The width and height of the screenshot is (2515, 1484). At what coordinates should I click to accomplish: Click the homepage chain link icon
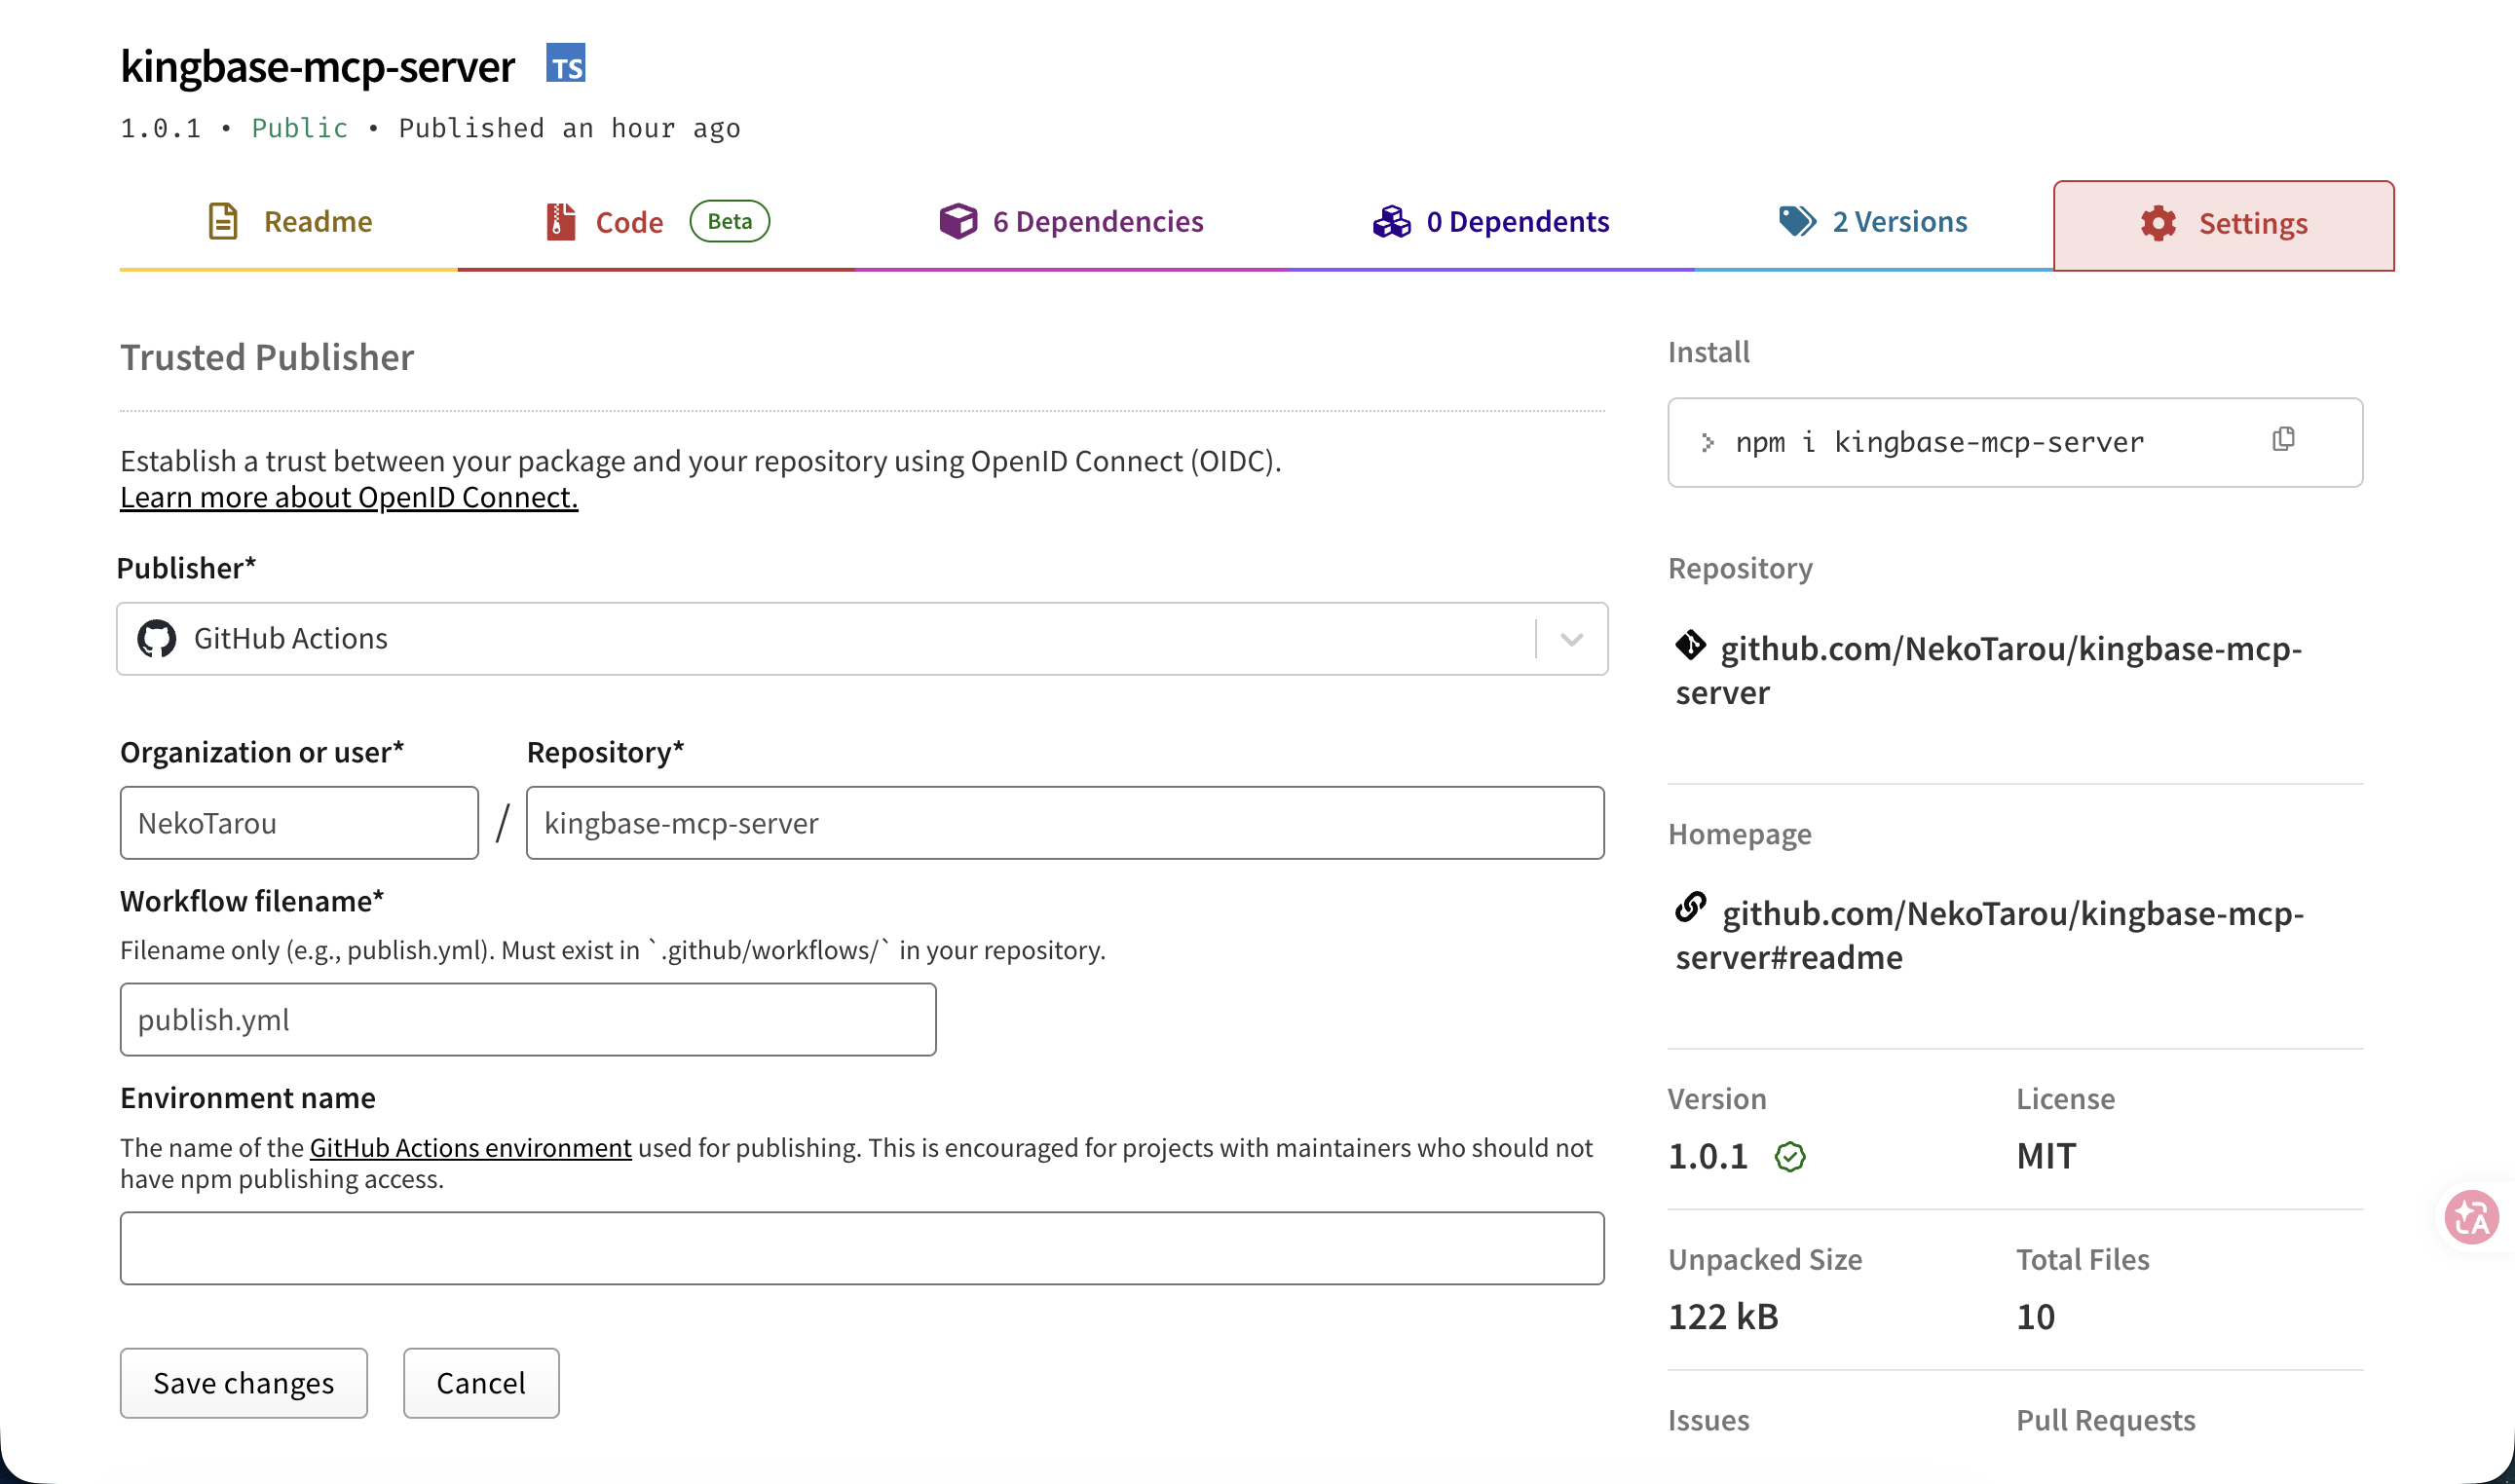click(1690, 908)
